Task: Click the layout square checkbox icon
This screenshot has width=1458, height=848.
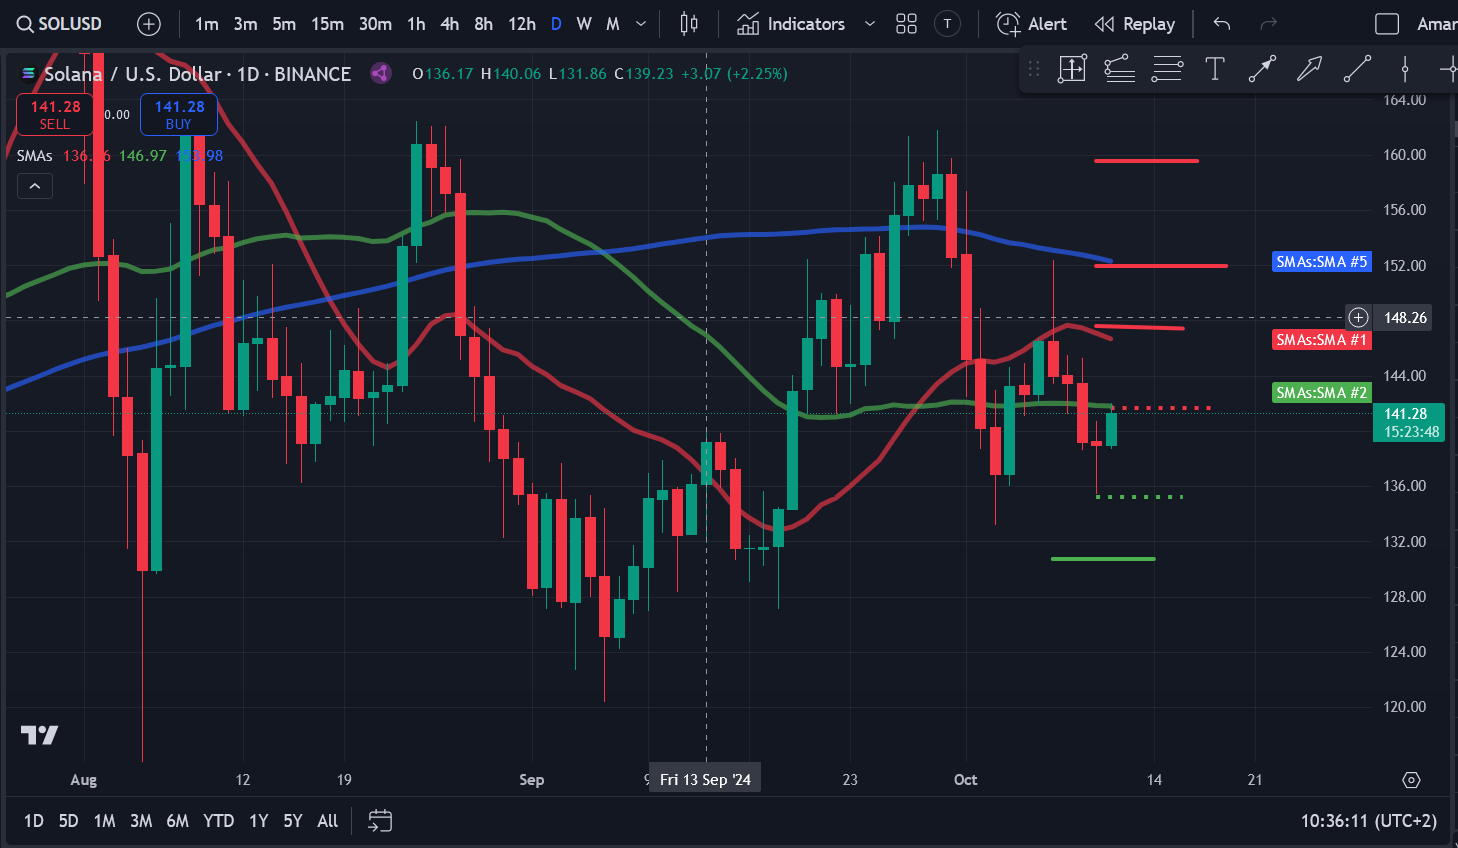Action: (x=1387, y=24)
